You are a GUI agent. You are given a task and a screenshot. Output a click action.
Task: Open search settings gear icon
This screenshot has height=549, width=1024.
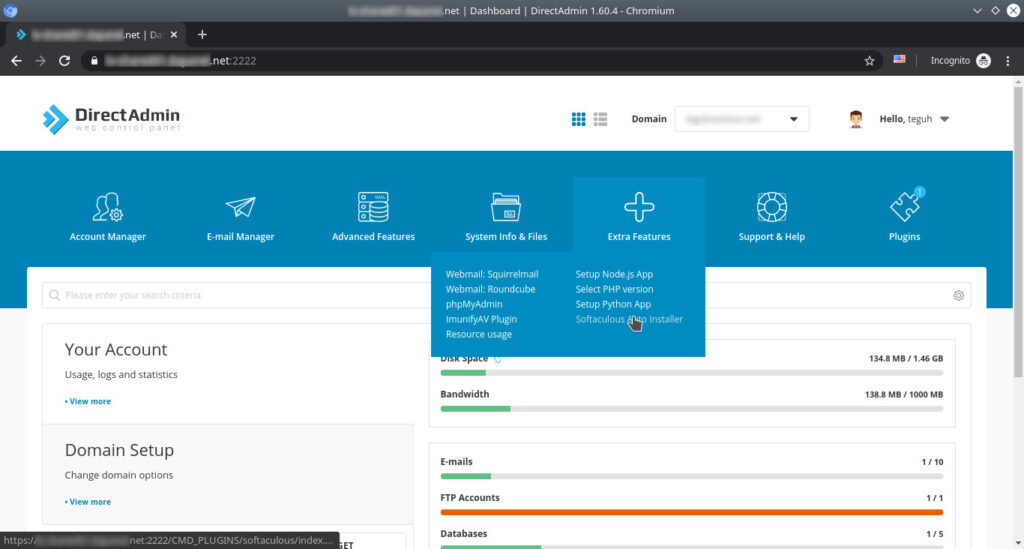pos(958,295)
